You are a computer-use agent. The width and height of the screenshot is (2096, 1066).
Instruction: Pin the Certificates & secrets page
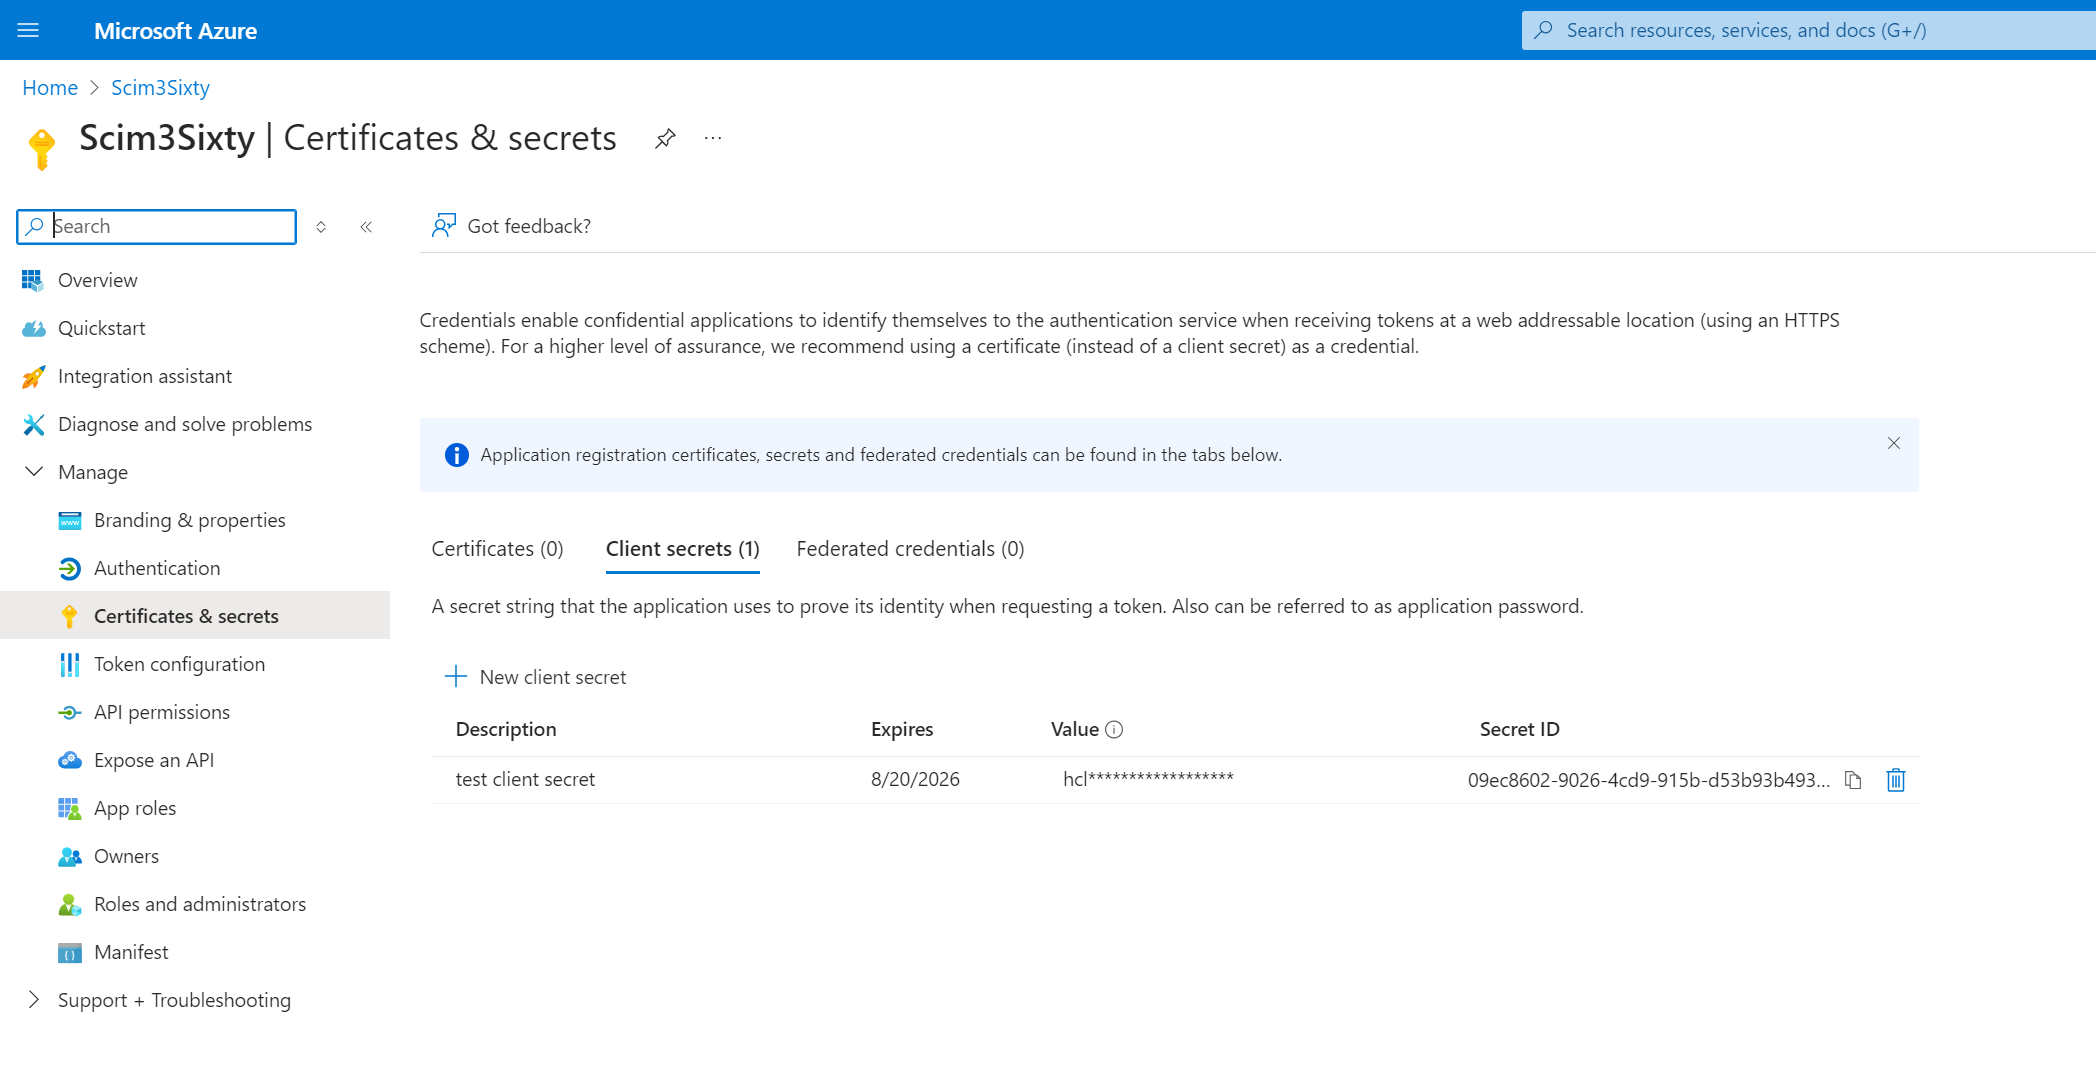pos(665,138)
